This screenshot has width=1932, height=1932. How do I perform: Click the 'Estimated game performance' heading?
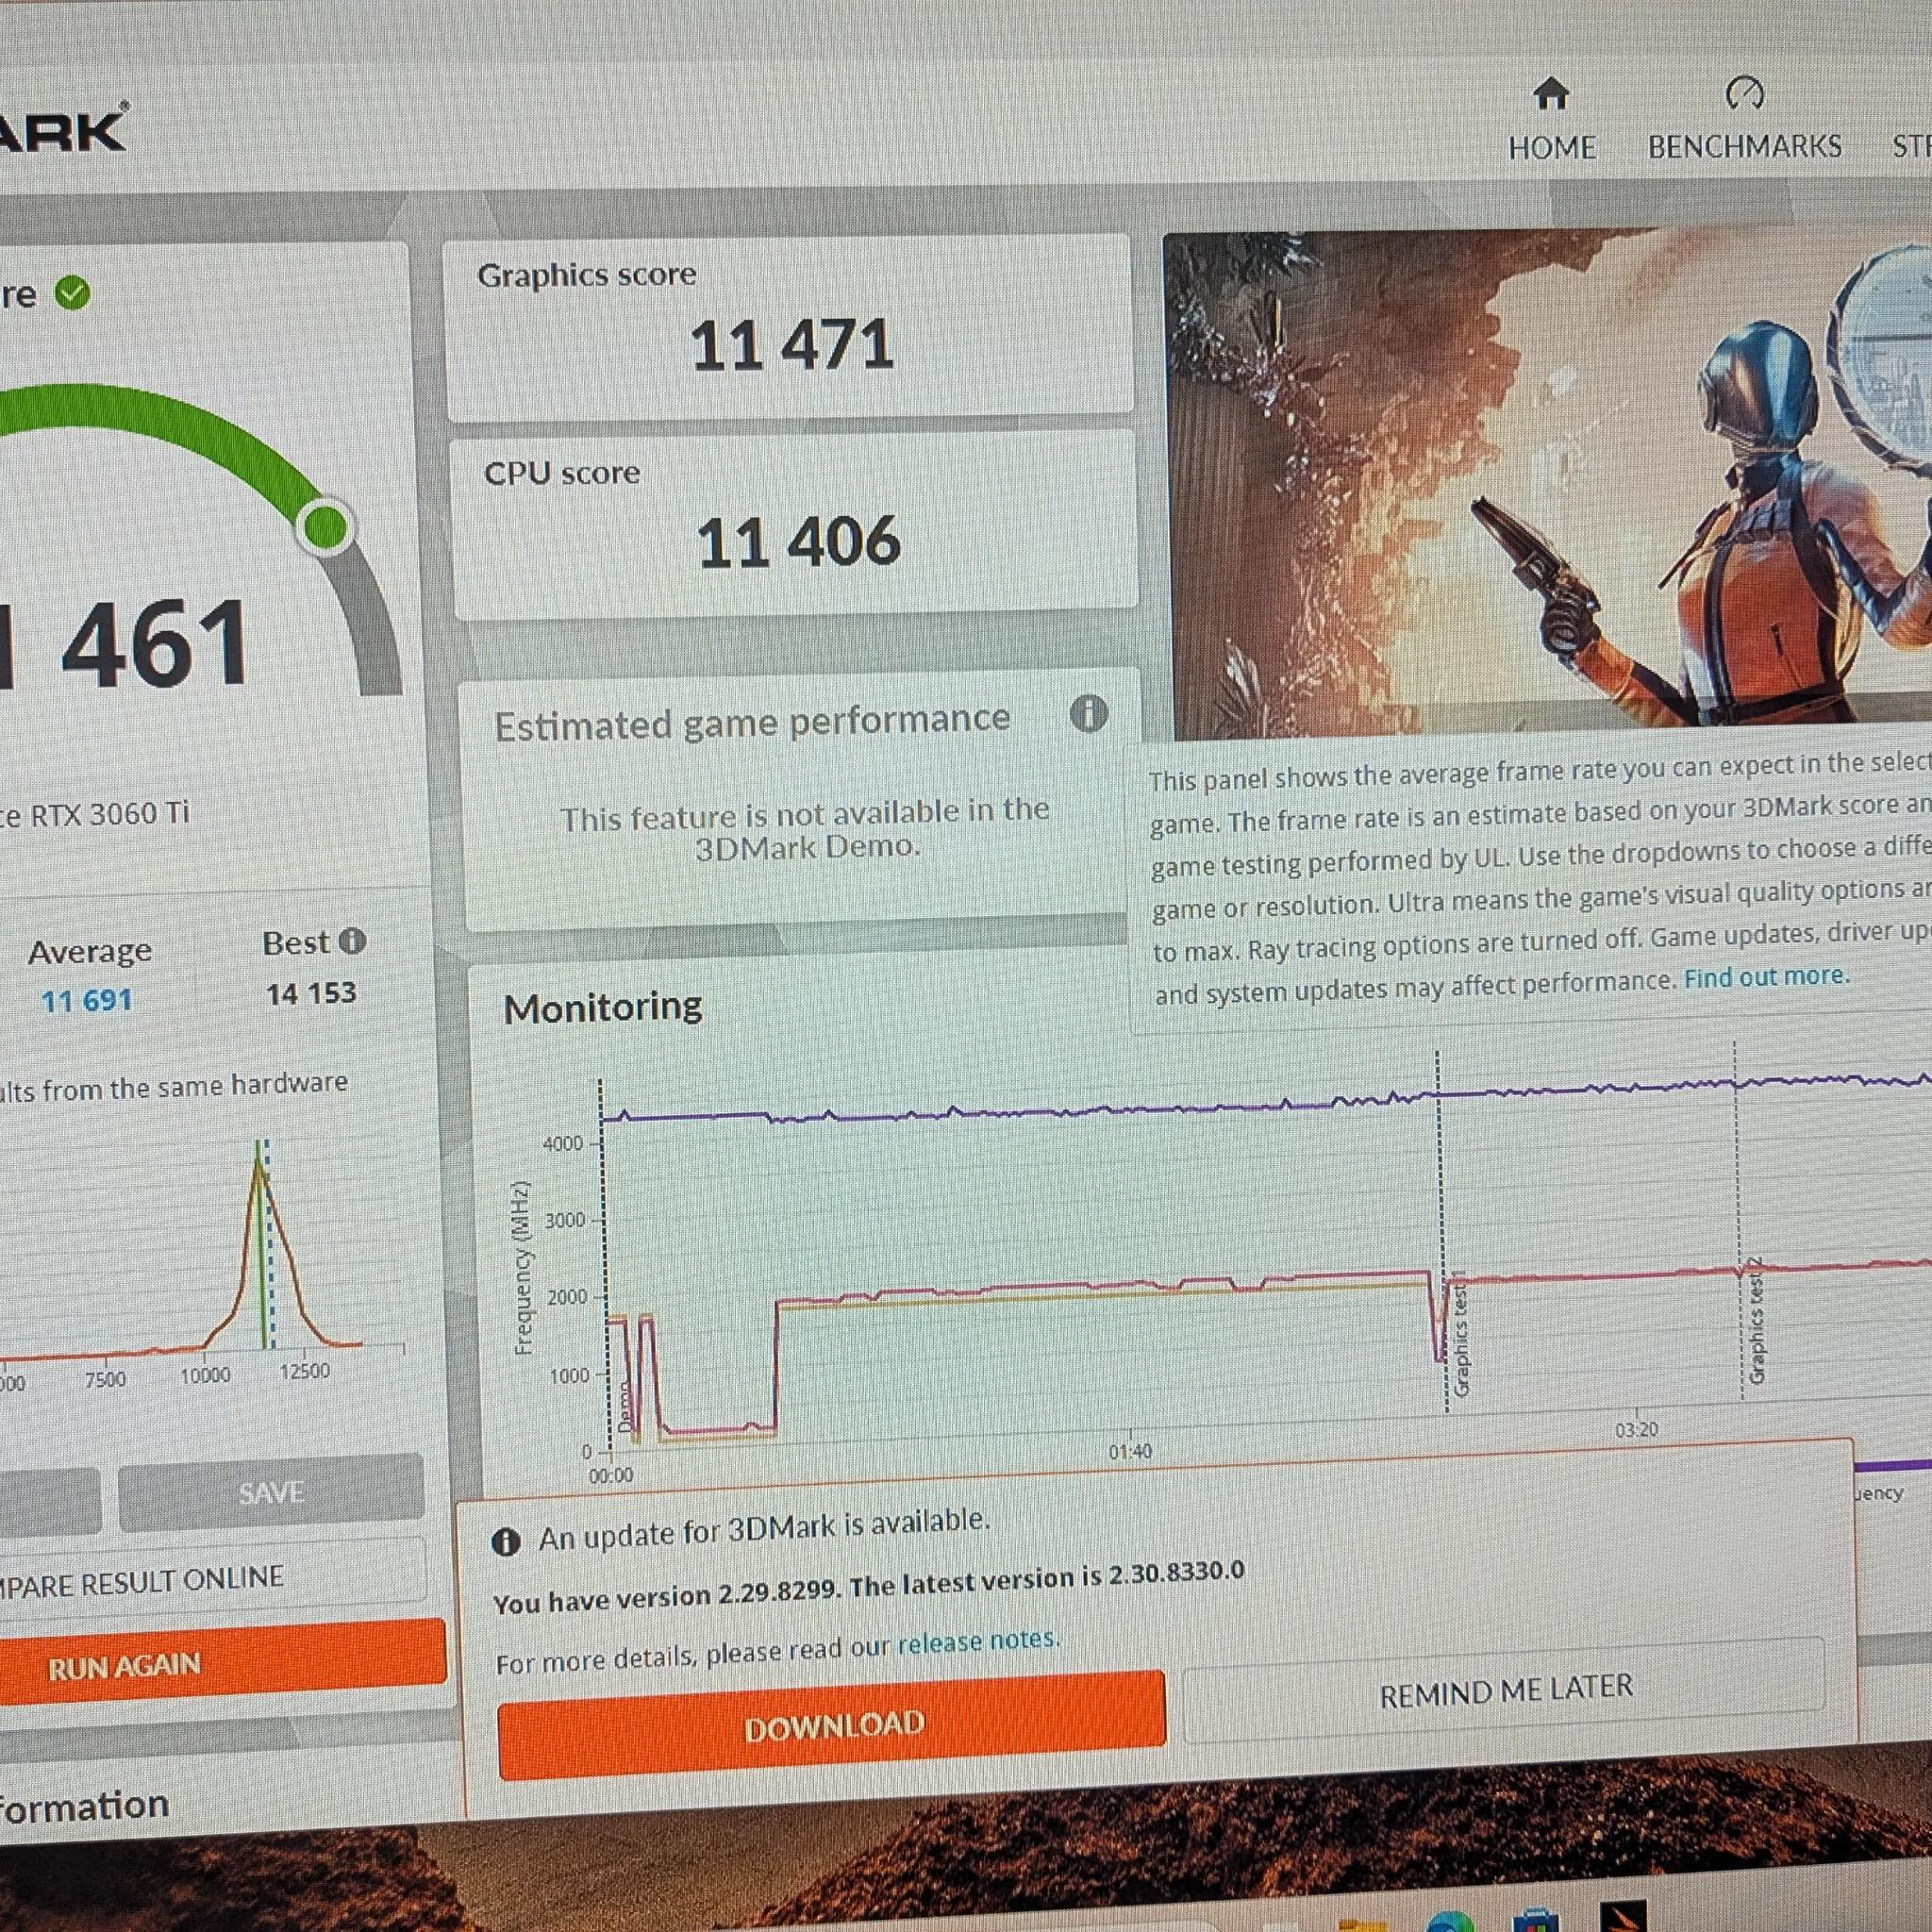[752, 722]
